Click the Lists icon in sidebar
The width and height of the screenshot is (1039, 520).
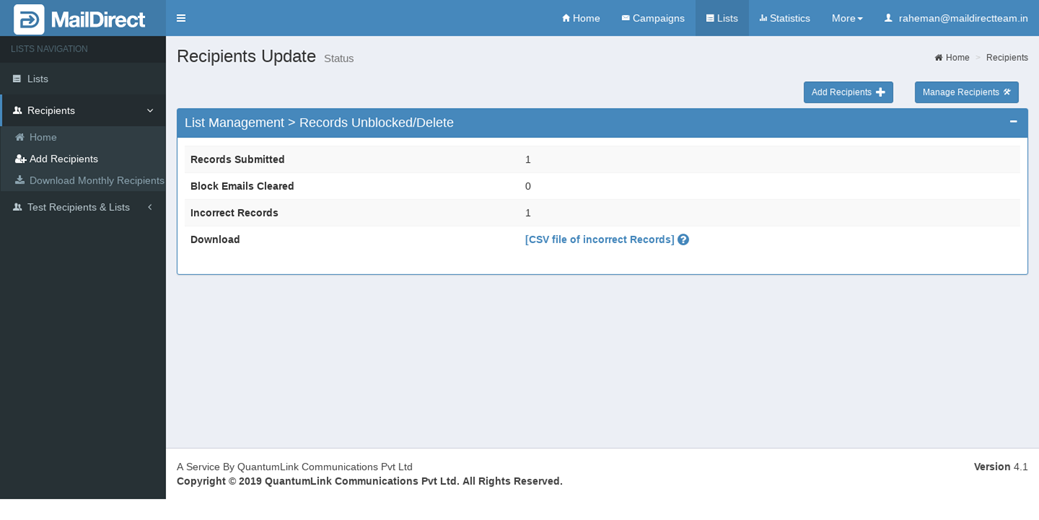pos(17,79)
